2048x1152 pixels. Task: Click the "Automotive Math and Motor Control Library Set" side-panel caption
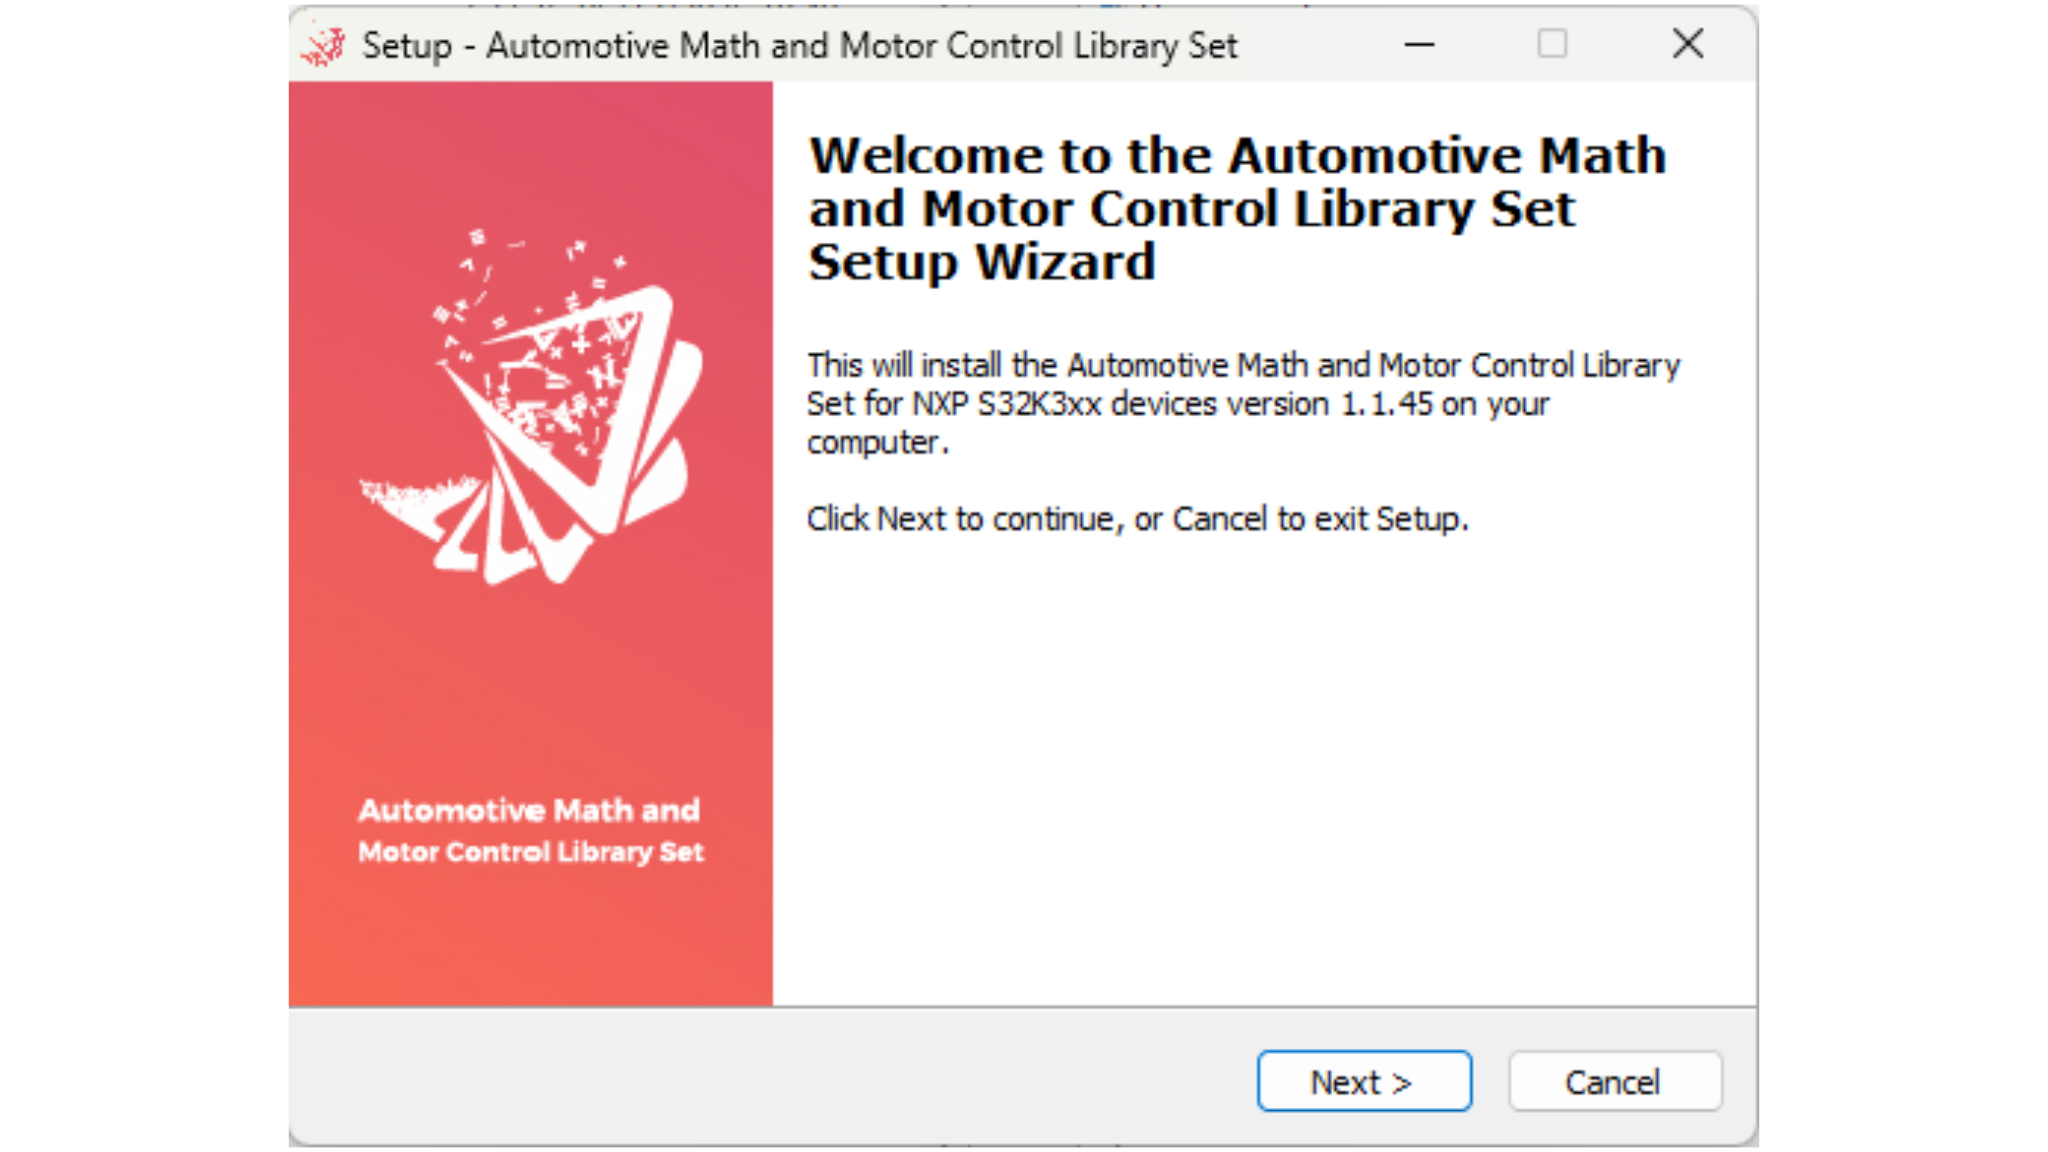click(531, 830)
